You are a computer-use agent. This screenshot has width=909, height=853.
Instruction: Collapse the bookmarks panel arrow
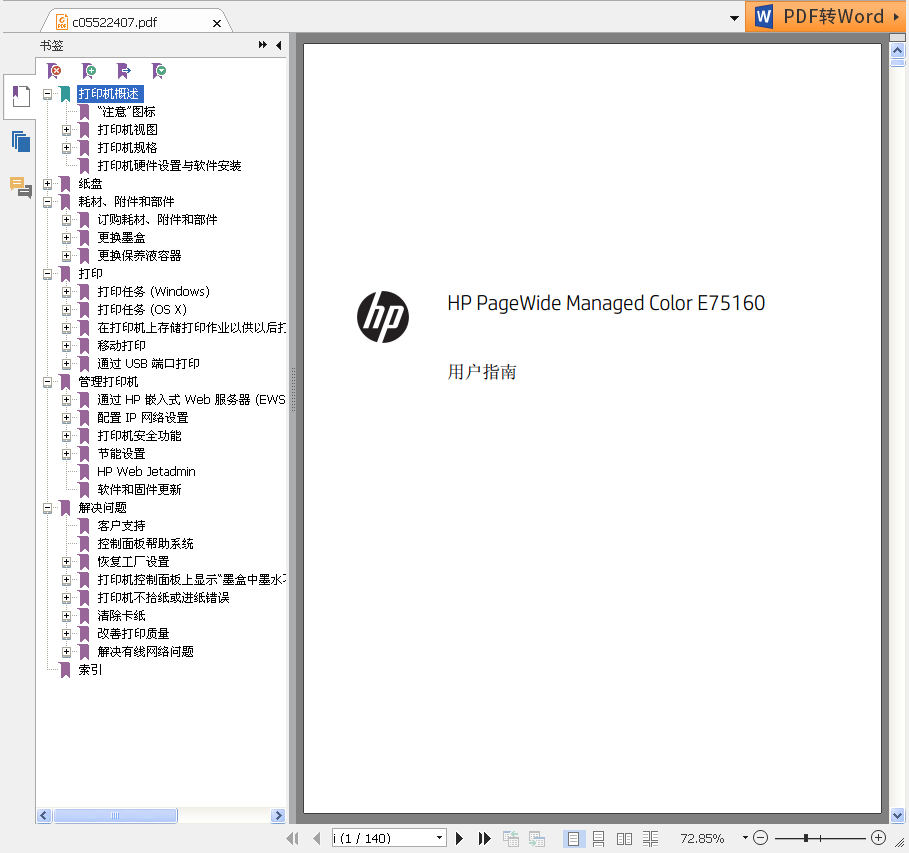tap(279, 45)
